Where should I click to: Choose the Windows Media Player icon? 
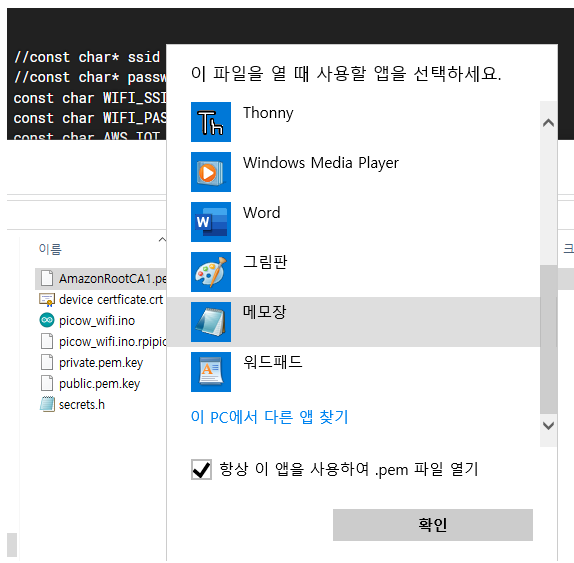pyautogui.click(x=211, y=172)
